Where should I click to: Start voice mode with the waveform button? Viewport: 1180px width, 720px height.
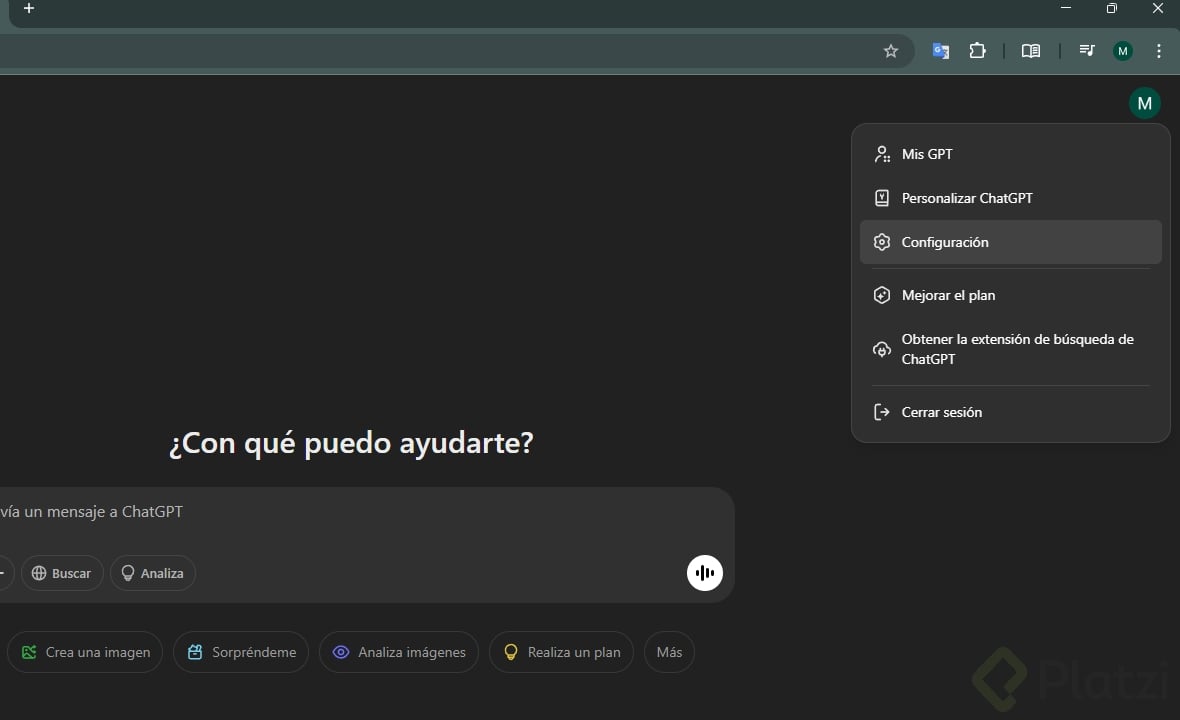(x=705, y=573)
